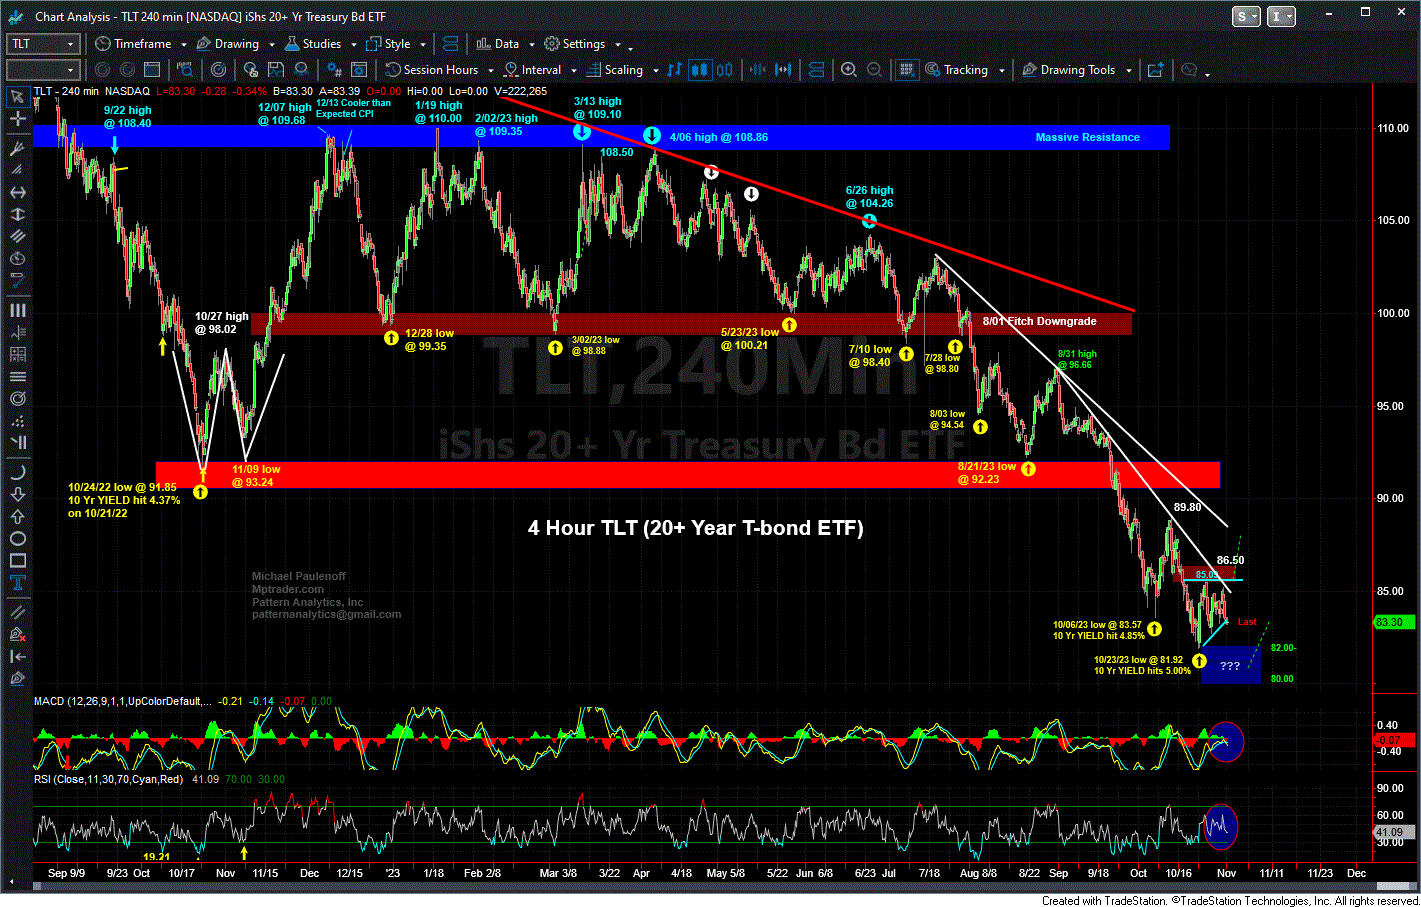Viewport: 1421px width, 907px height.
Task: Place a down arrow marker tool
Action: 17,494
